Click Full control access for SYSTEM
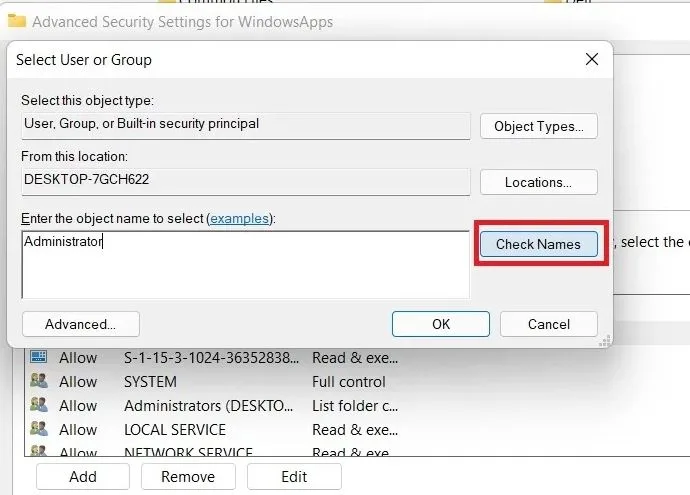Image resolution: width=690 pixels, height=495 pixels. tap(349, 382)
